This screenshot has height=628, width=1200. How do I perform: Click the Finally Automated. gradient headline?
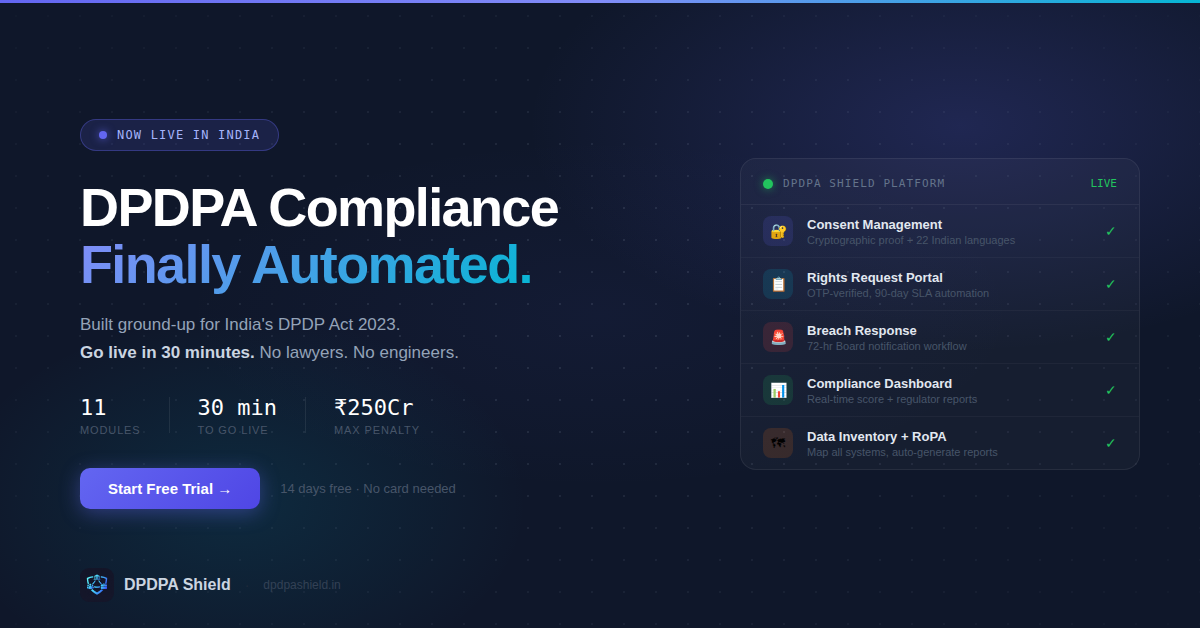click(306, 265)
